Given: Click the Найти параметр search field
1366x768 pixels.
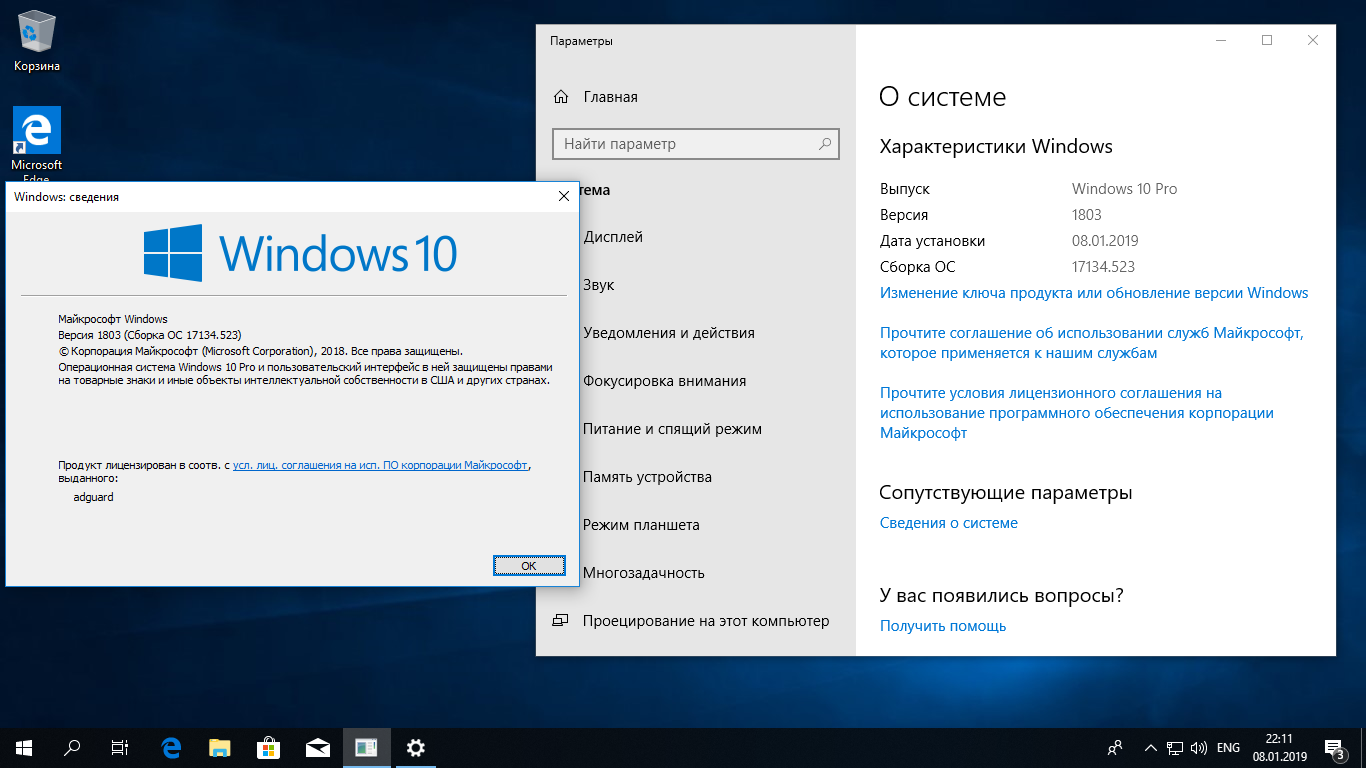Looking at the screenshot, I should tap(696, 144).
